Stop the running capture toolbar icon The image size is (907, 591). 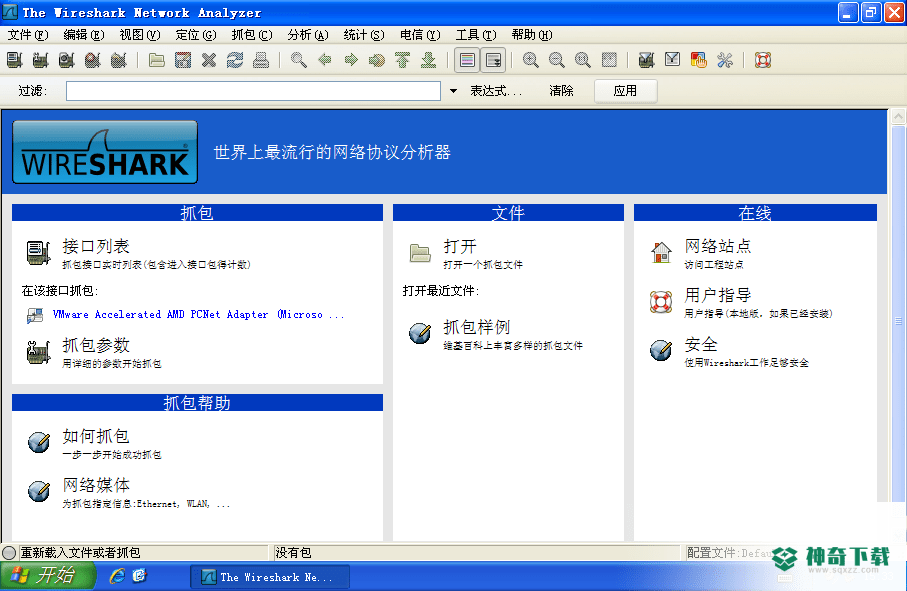coord(93,60)
